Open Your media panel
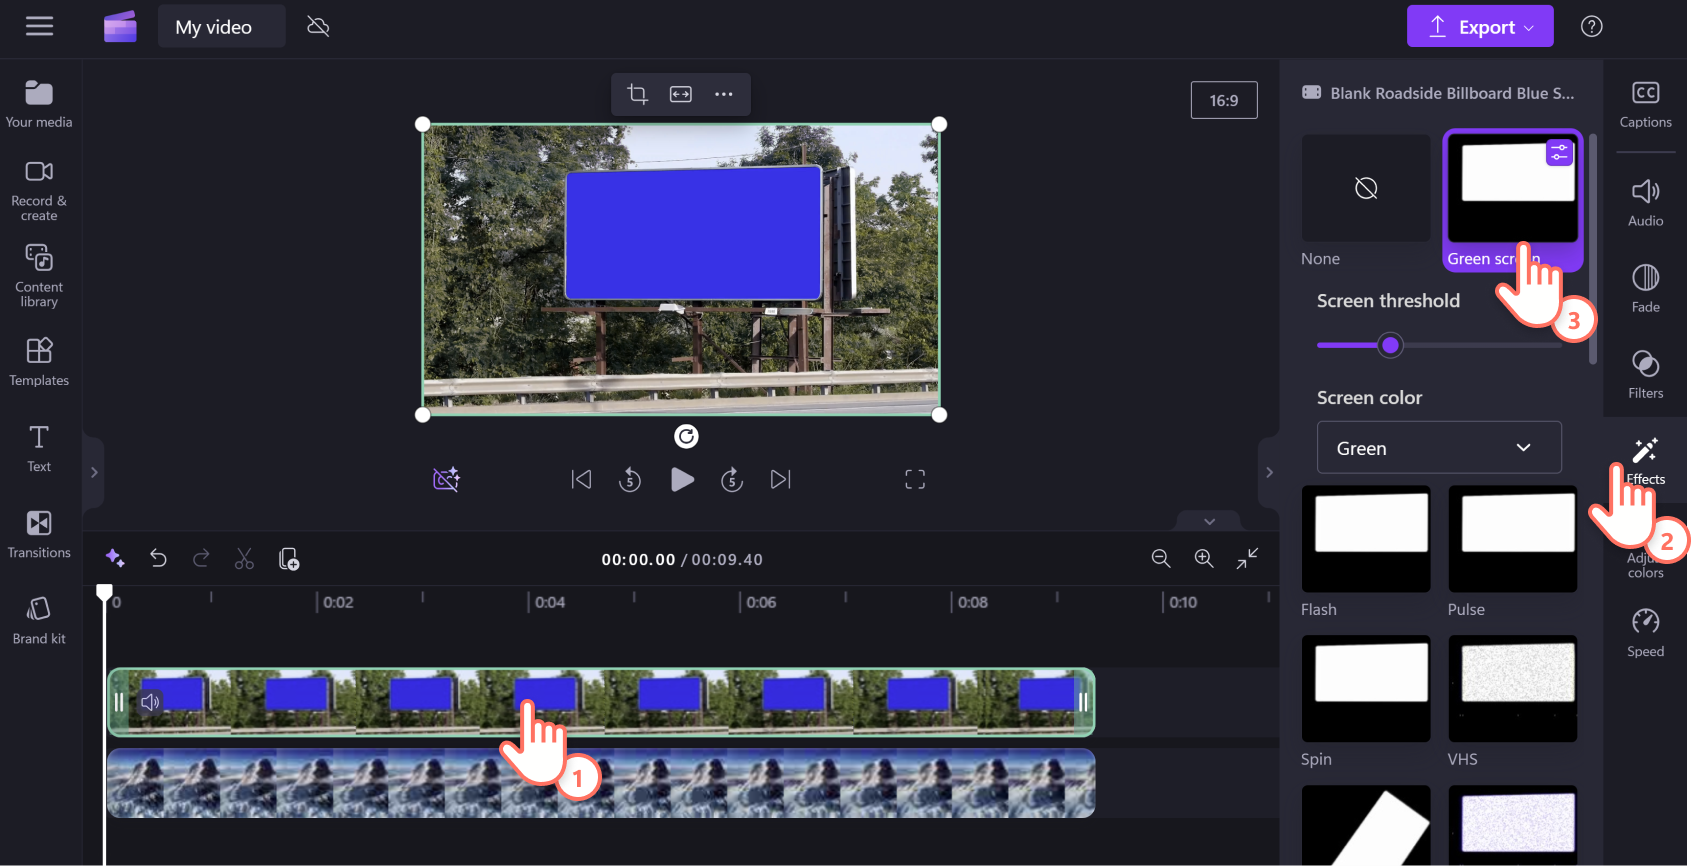Image resolution: width=1691 pixels, height=866 pixels. tap(39, 104)
